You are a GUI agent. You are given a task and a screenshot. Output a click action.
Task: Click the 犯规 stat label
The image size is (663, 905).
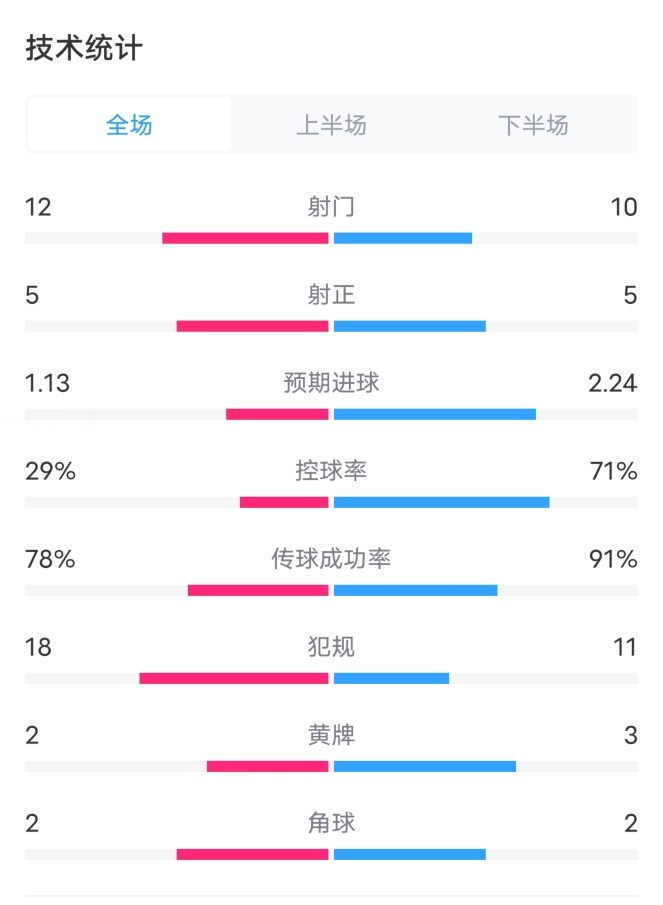331,647
